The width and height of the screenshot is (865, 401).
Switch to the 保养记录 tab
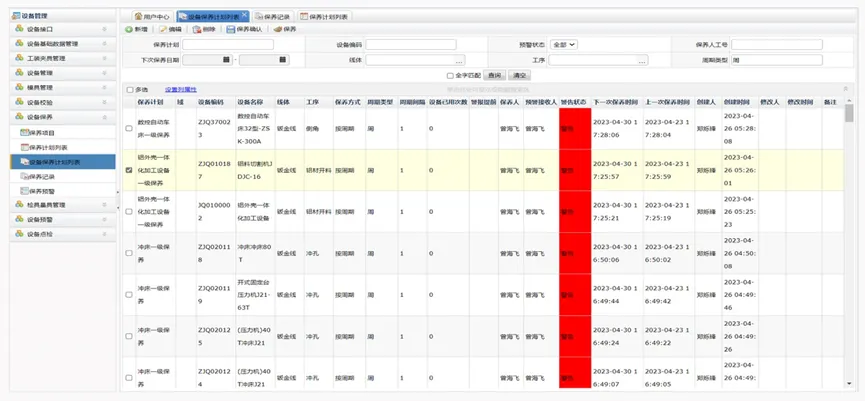273,17
